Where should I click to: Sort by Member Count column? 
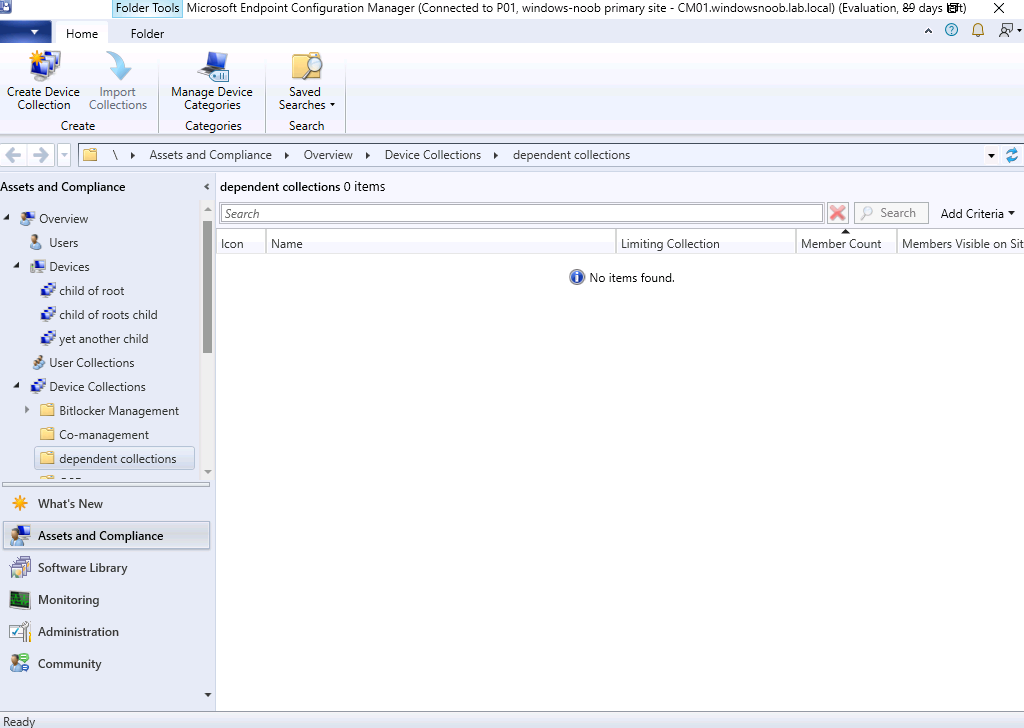point(846,244)
